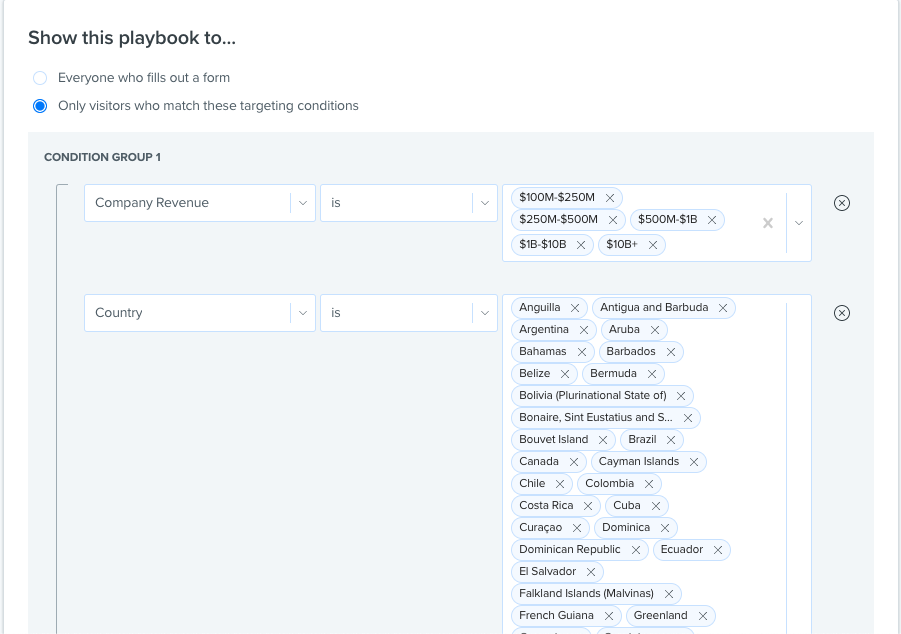The height and width of the screenshot is (634, 901).
Task: Remove the Bouvet Island tag
Action: [603, 440]
